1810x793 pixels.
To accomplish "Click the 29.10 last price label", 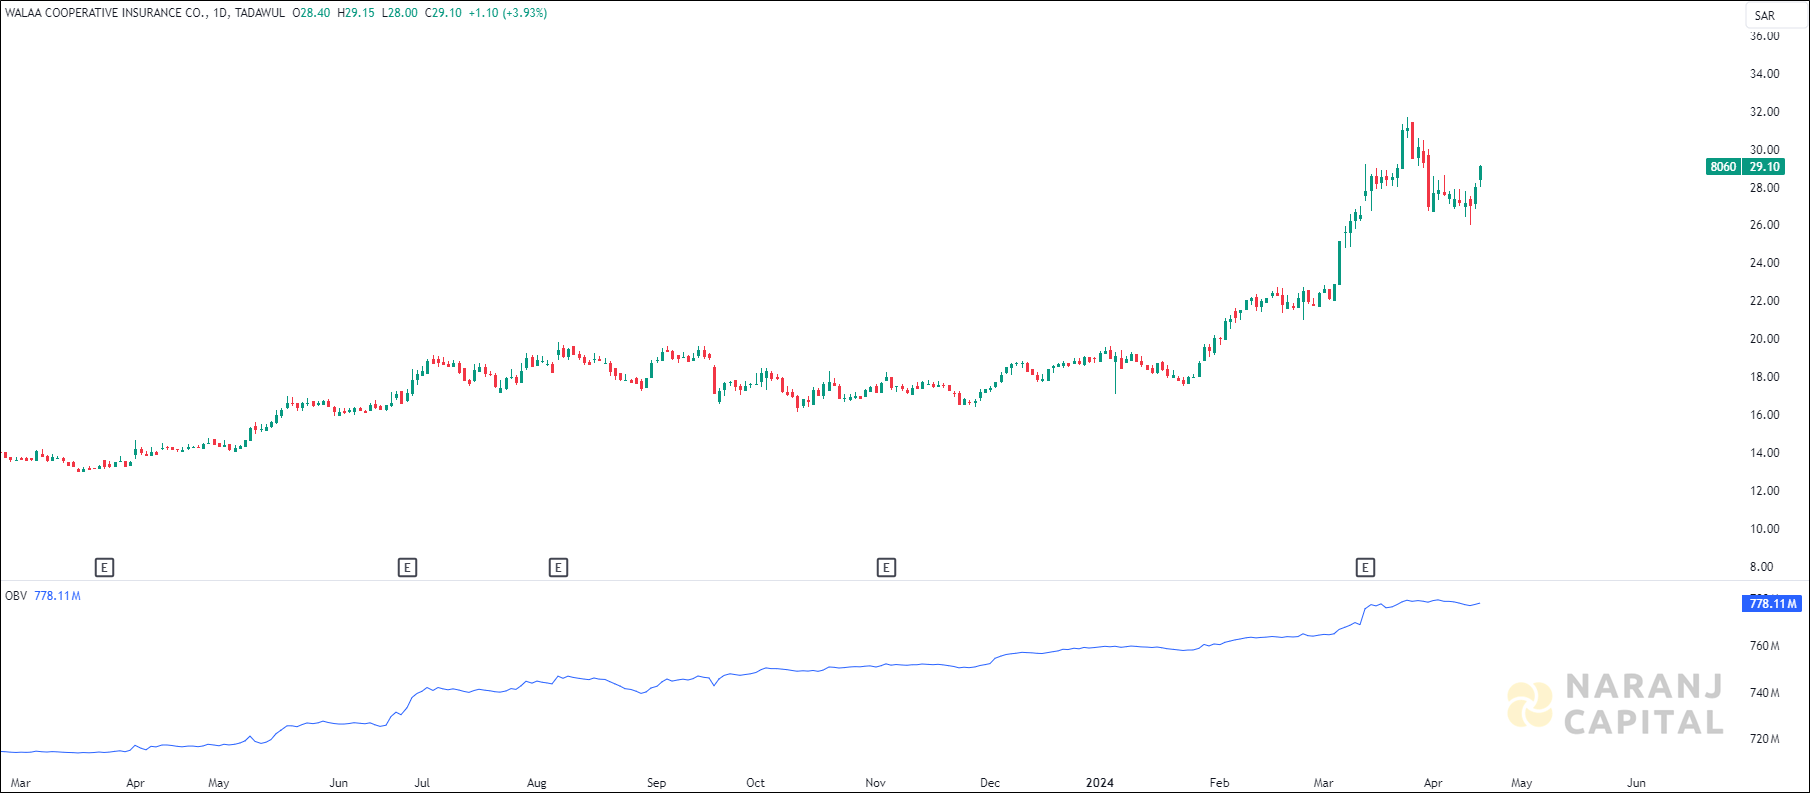I will coord(1764,167).
